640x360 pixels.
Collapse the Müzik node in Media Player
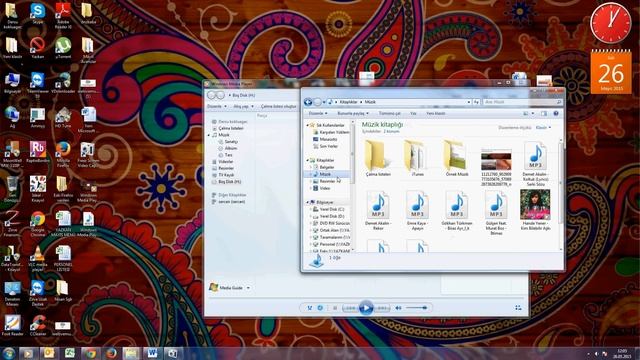[x=209, y=135]
